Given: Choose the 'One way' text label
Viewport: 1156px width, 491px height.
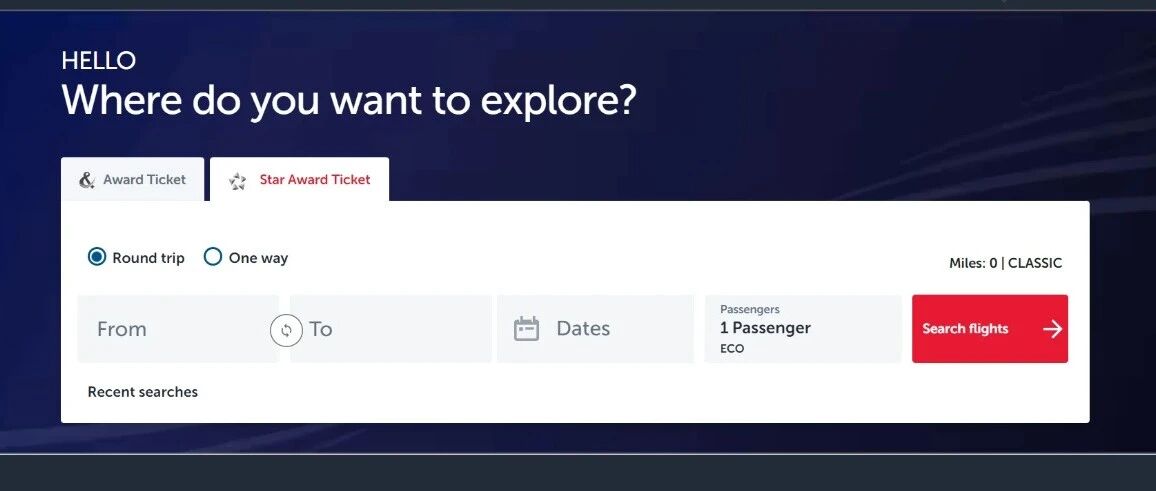Looking at the screenshot, I should tap(258, 258).
